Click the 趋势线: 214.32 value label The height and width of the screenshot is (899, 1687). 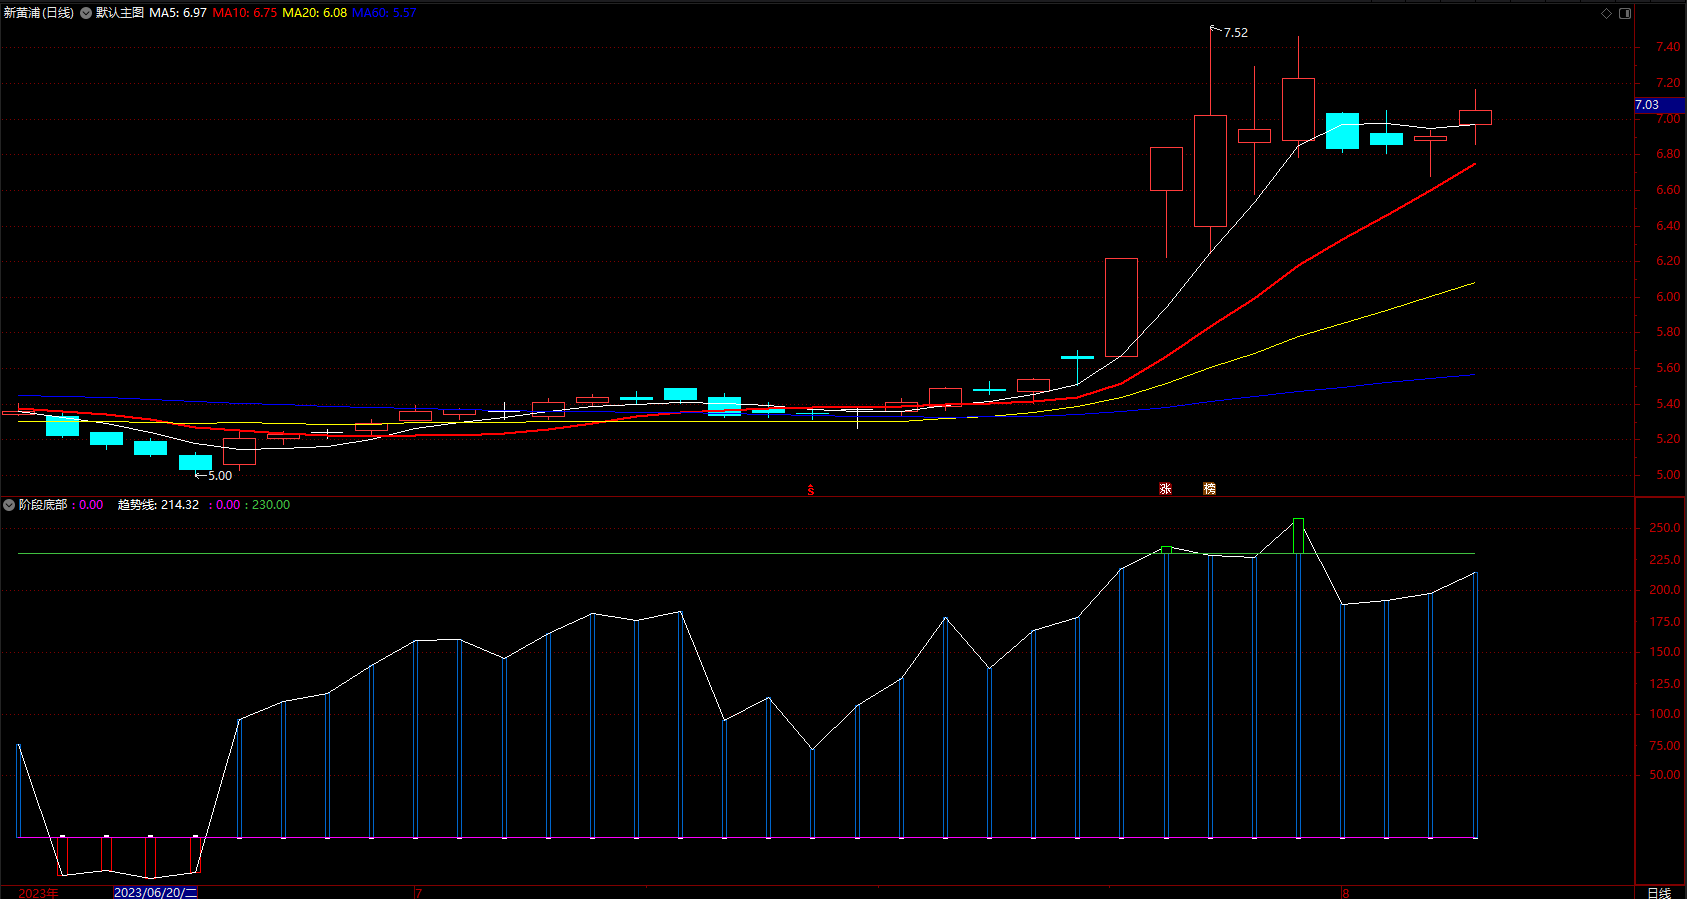click(x=158, y=505)
